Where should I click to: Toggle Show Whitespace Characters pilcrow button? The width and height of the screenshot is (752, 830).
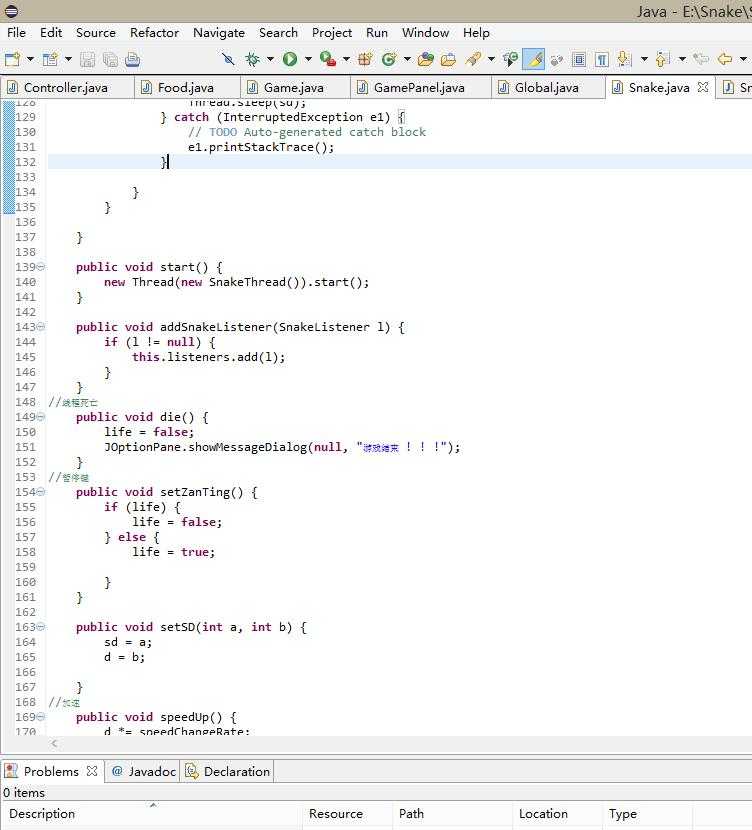pos(602,59)
